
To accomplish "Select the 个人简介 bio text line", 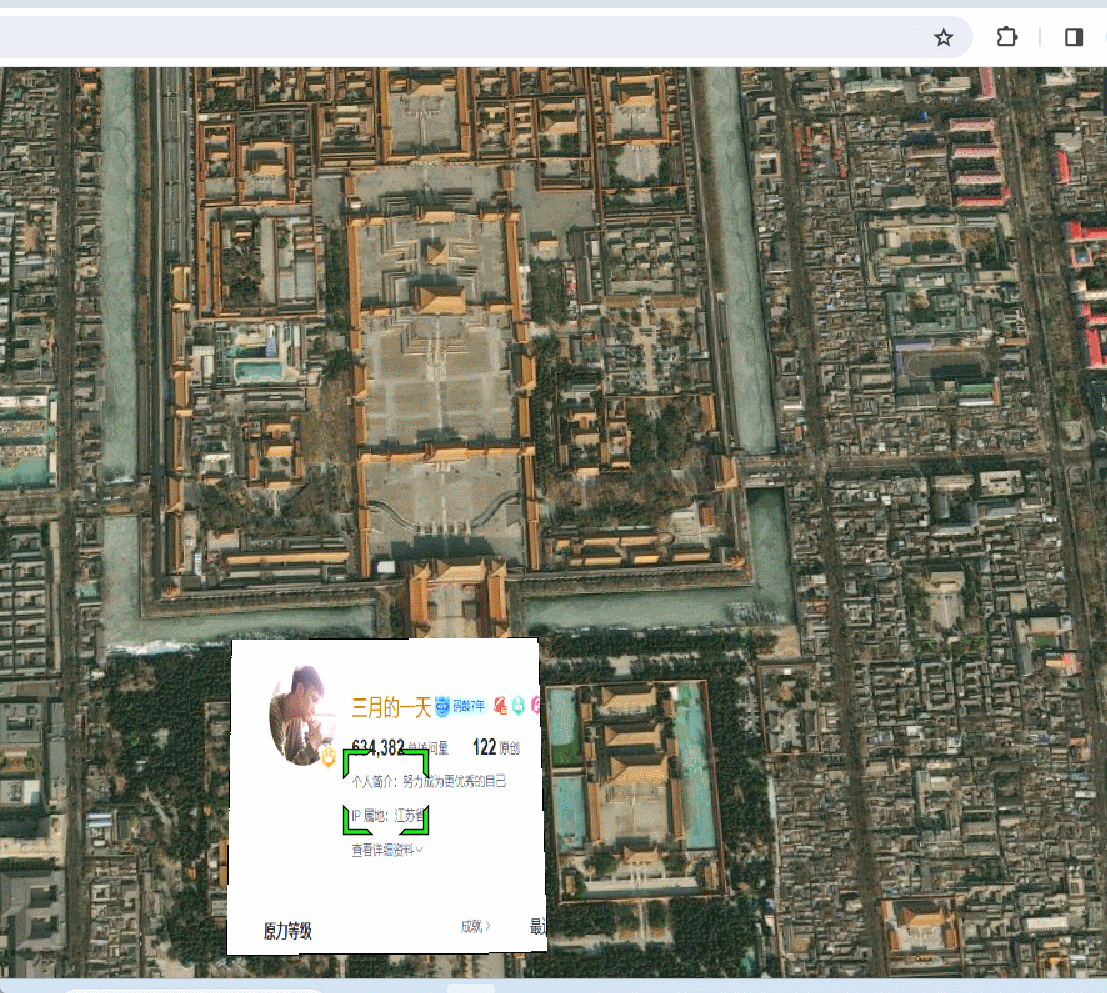I will tap(429, 781).
